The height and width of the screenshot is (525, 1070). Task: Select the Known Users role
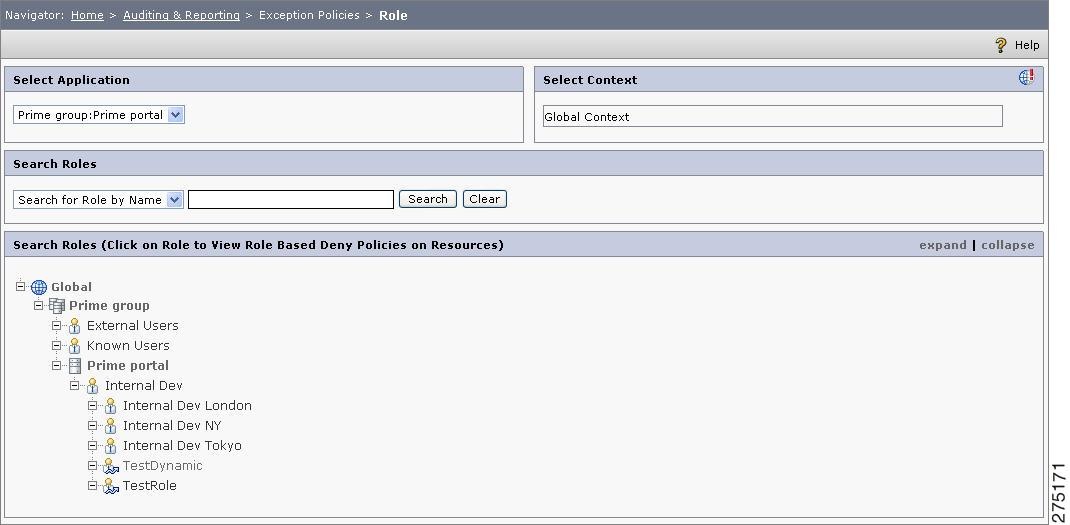point(128,345)
